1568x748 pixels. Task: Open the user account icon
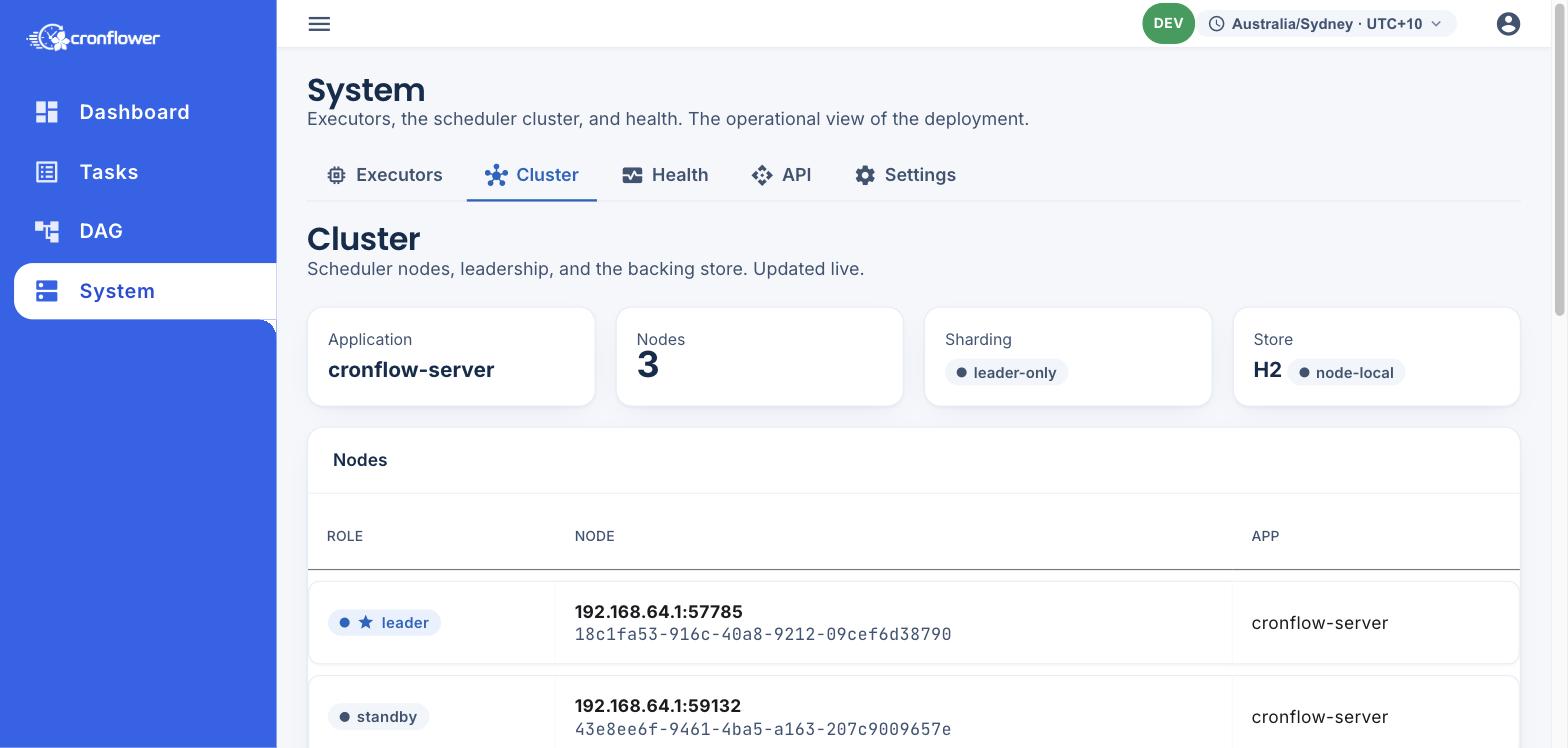(1508, 24)
